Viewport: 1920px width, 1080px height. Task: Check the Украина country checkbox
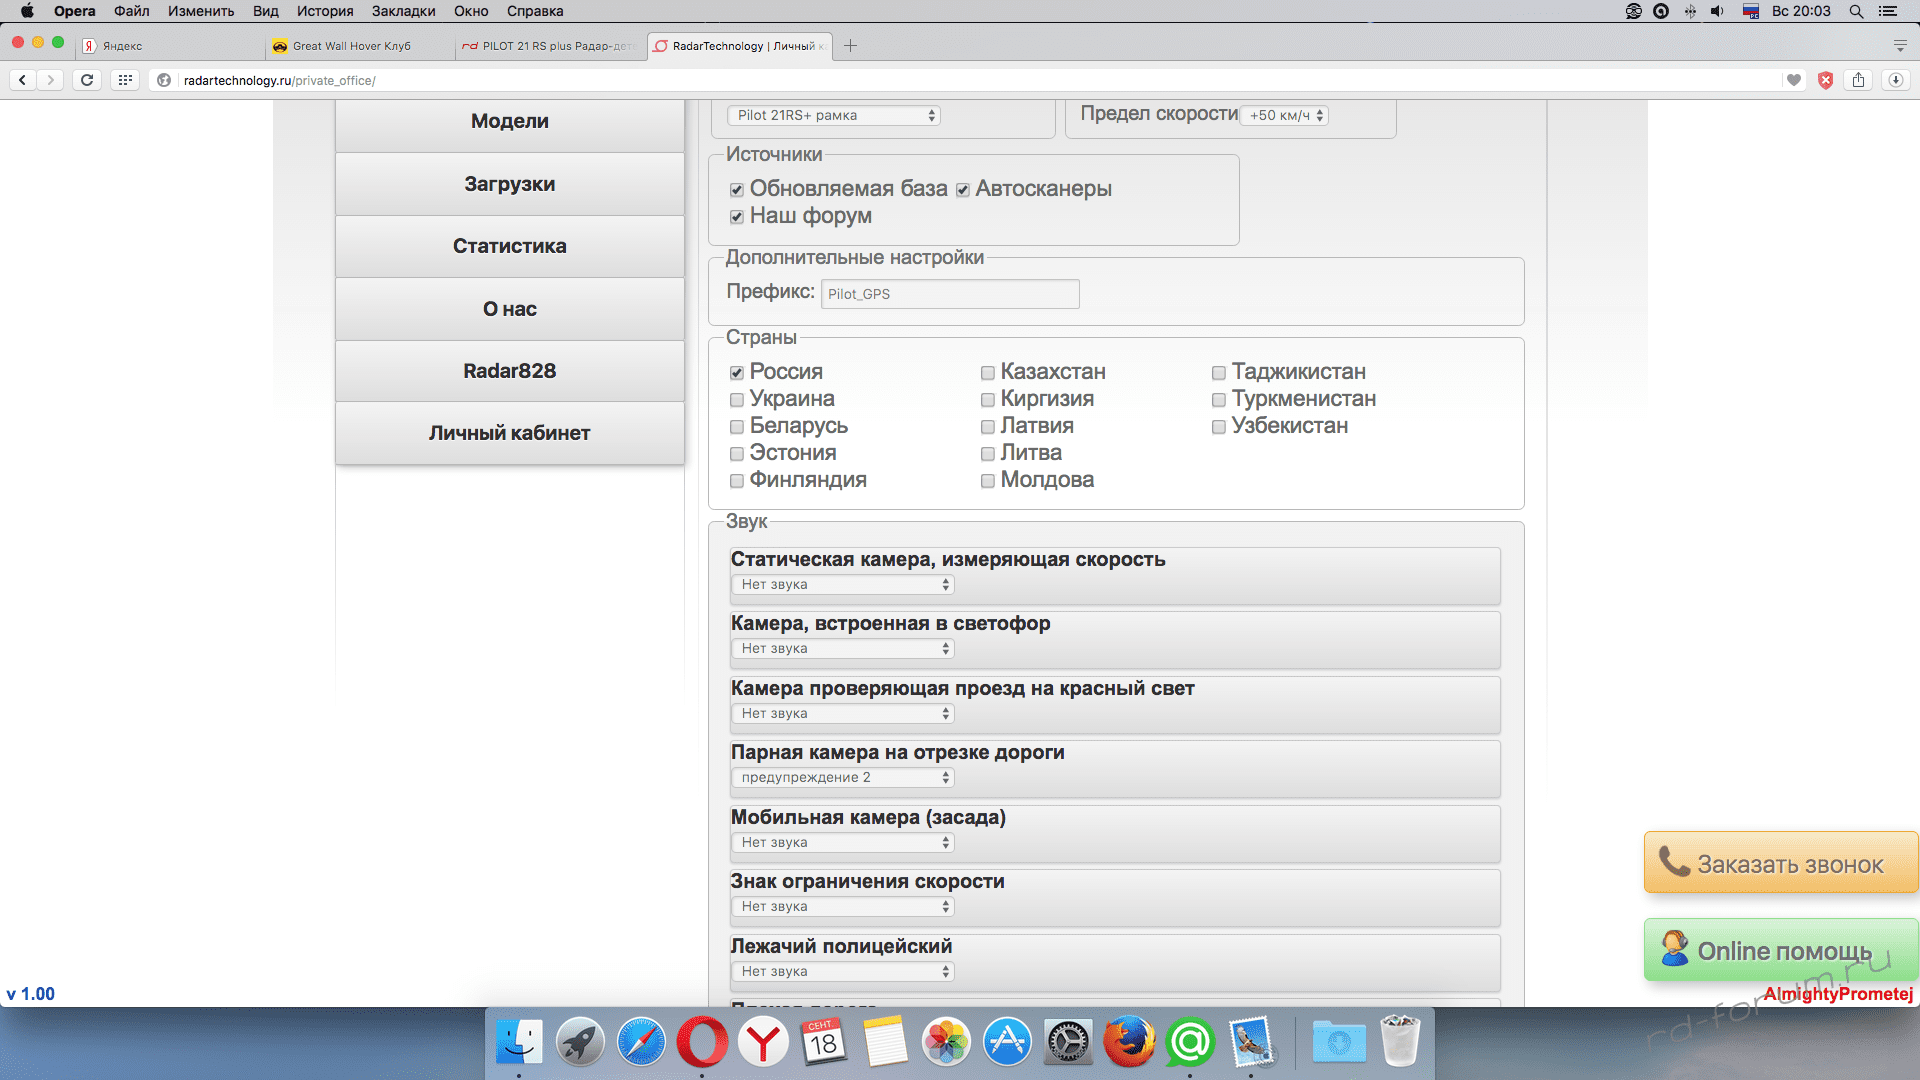pos(737,400)
